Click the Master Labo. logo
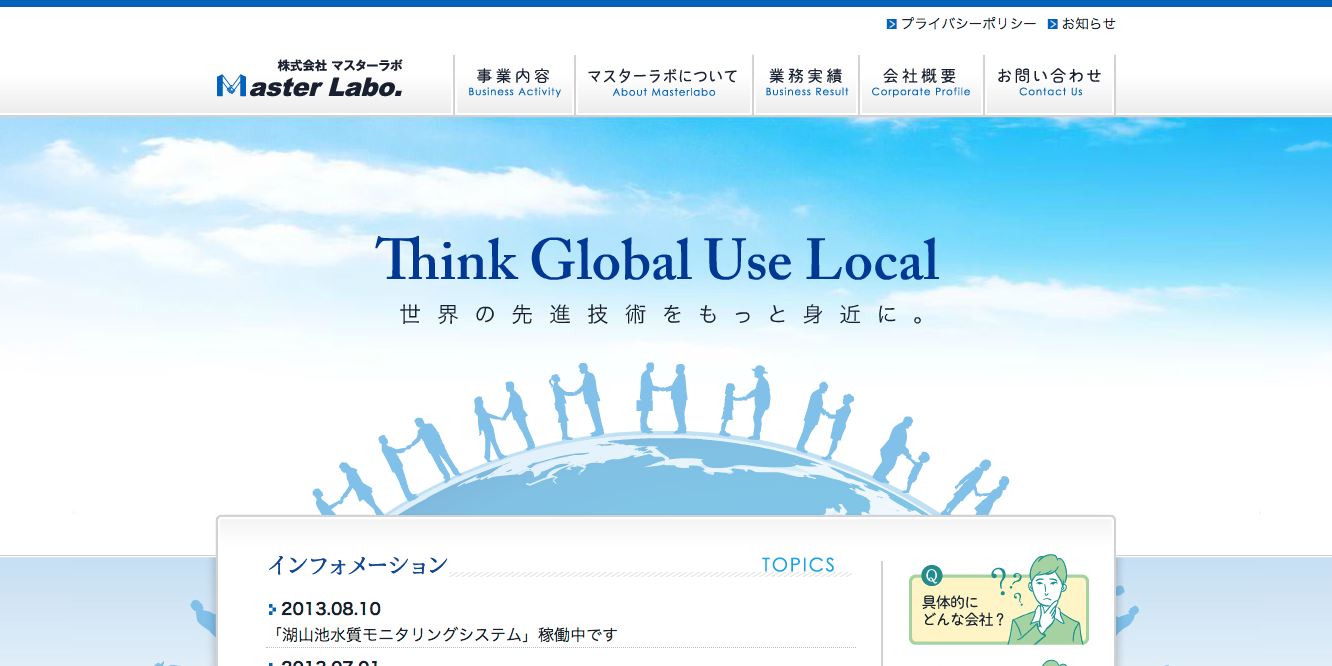Image resolution: width=1332 pixels, height=666 pixels. pos(310,79)
